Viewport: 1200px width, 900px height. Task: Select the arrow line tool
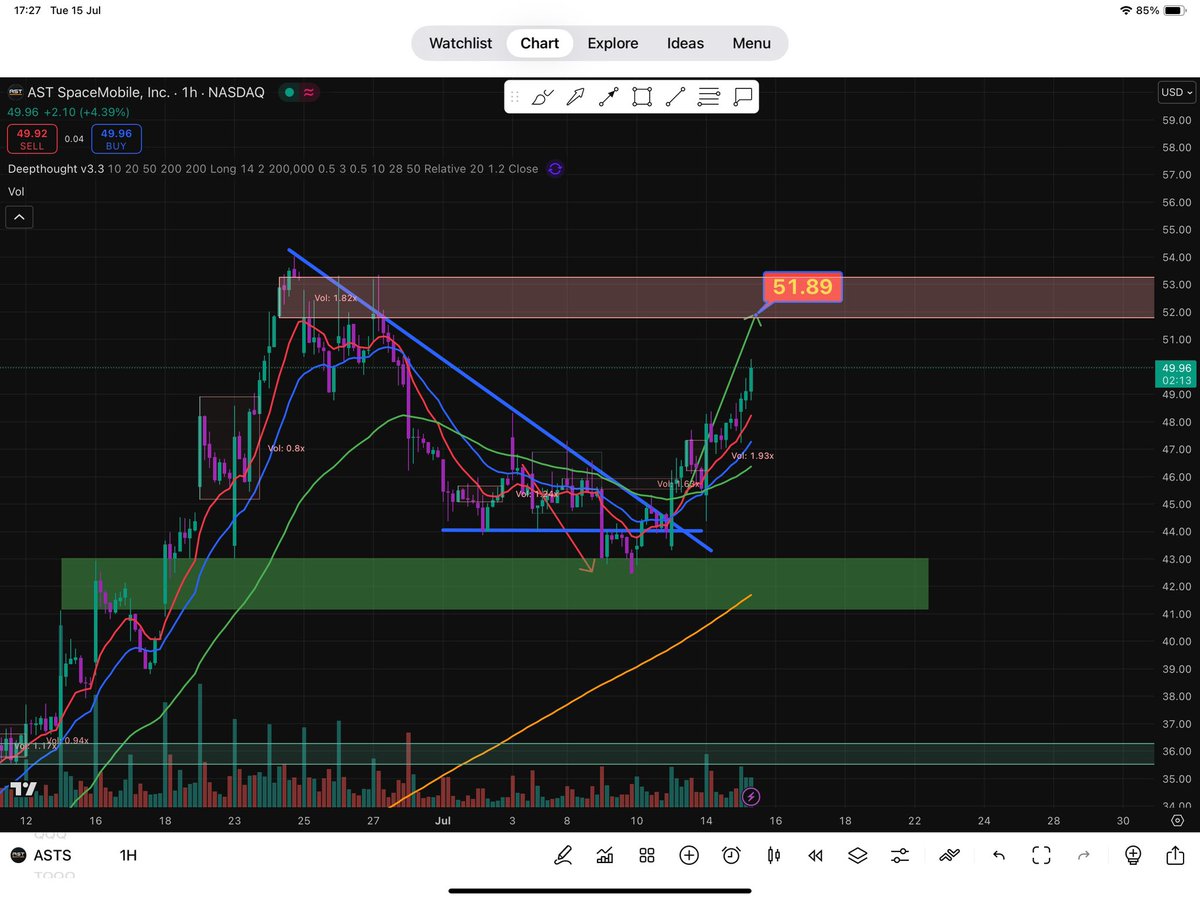point(609,97)
